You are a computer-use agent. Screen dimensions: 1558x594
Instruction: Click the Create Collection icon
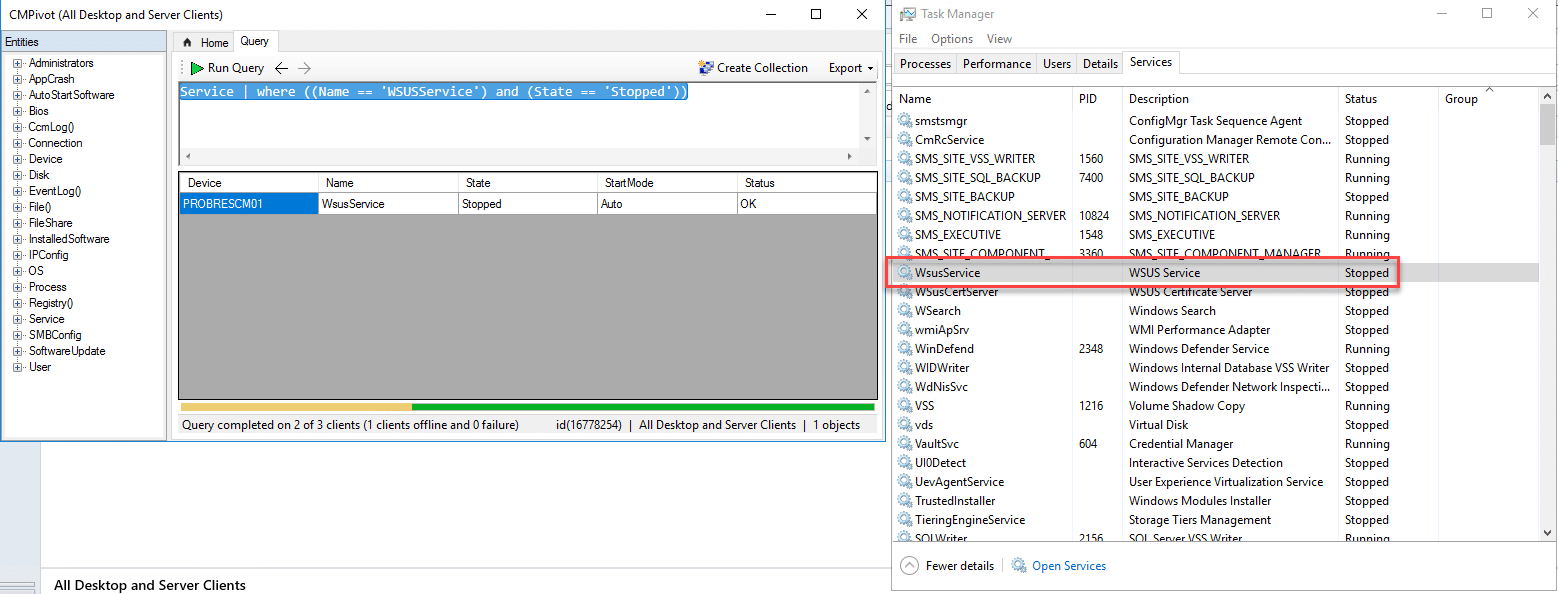click(x=706, y=68)
